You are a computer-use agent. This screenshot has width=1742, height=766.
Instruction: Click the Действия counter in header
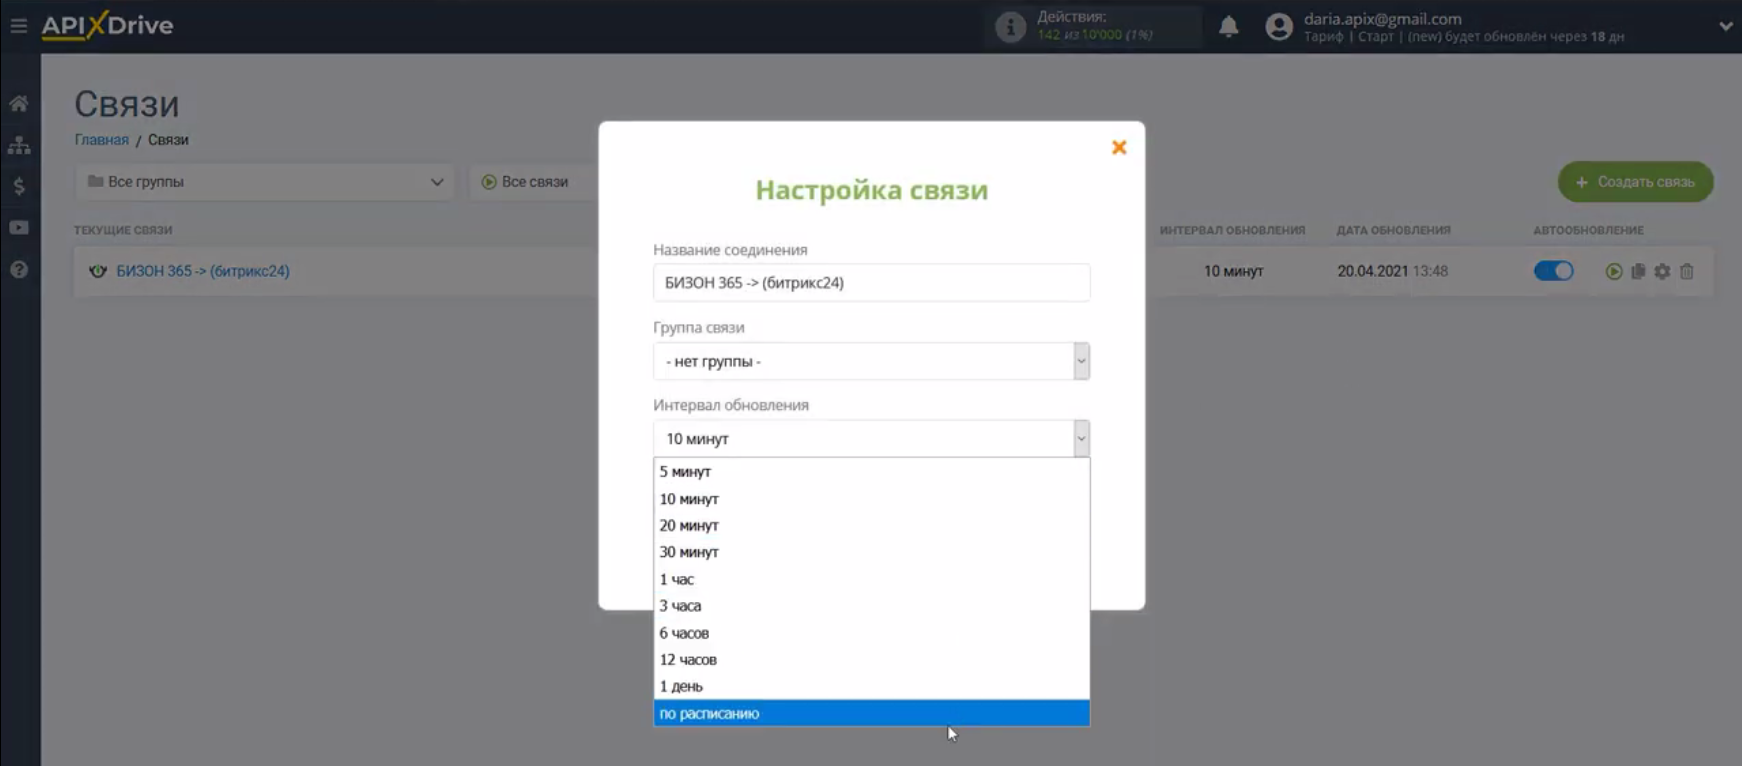click(x=1095, y=26)
